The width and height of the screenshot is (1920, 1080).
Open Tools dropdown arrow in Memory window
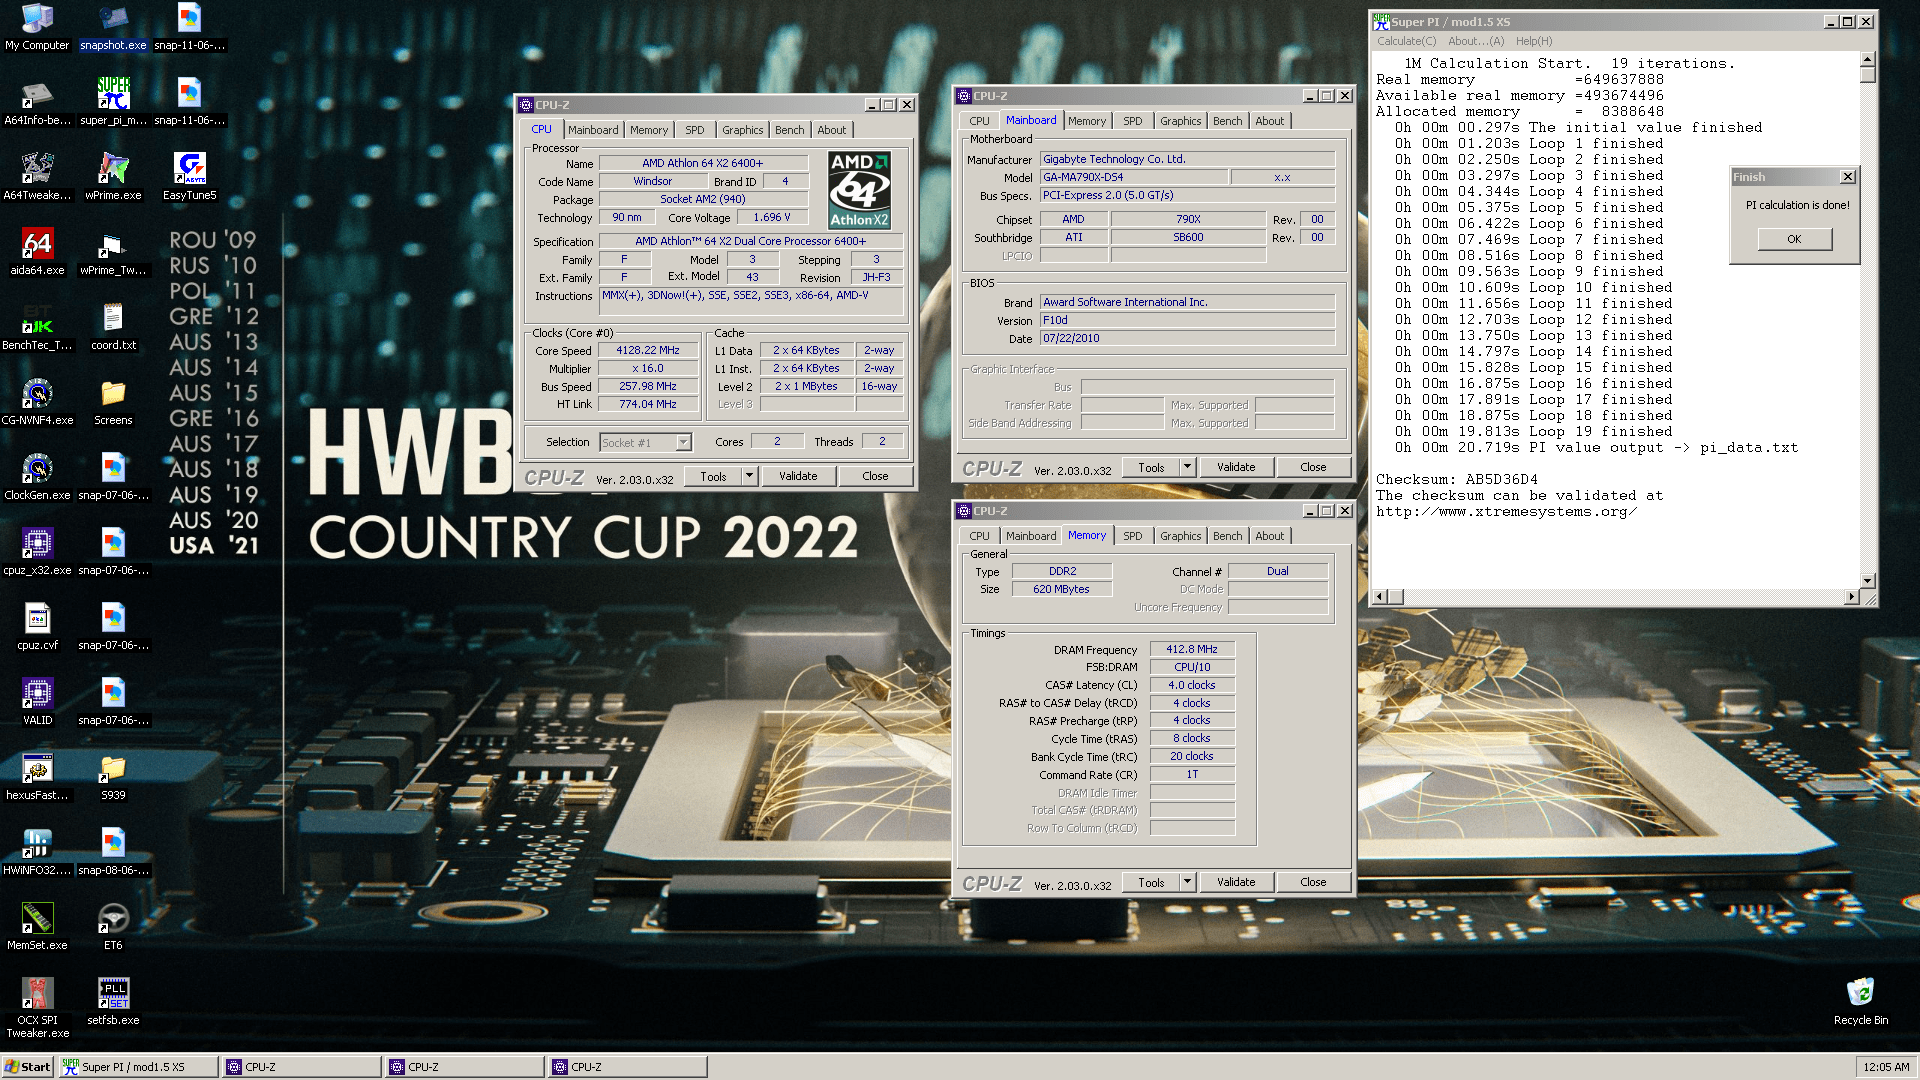tap(1187, 882)
